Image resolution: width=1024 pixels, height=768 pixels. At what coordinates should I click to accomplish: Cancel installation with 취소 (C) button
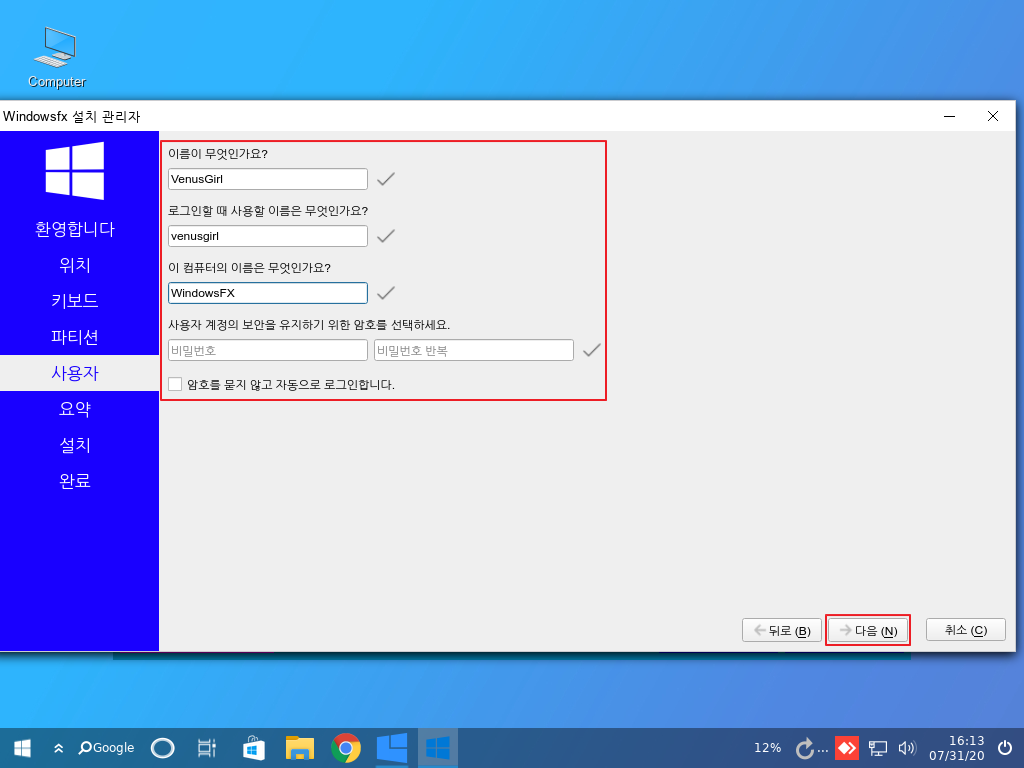click(966, 630)
